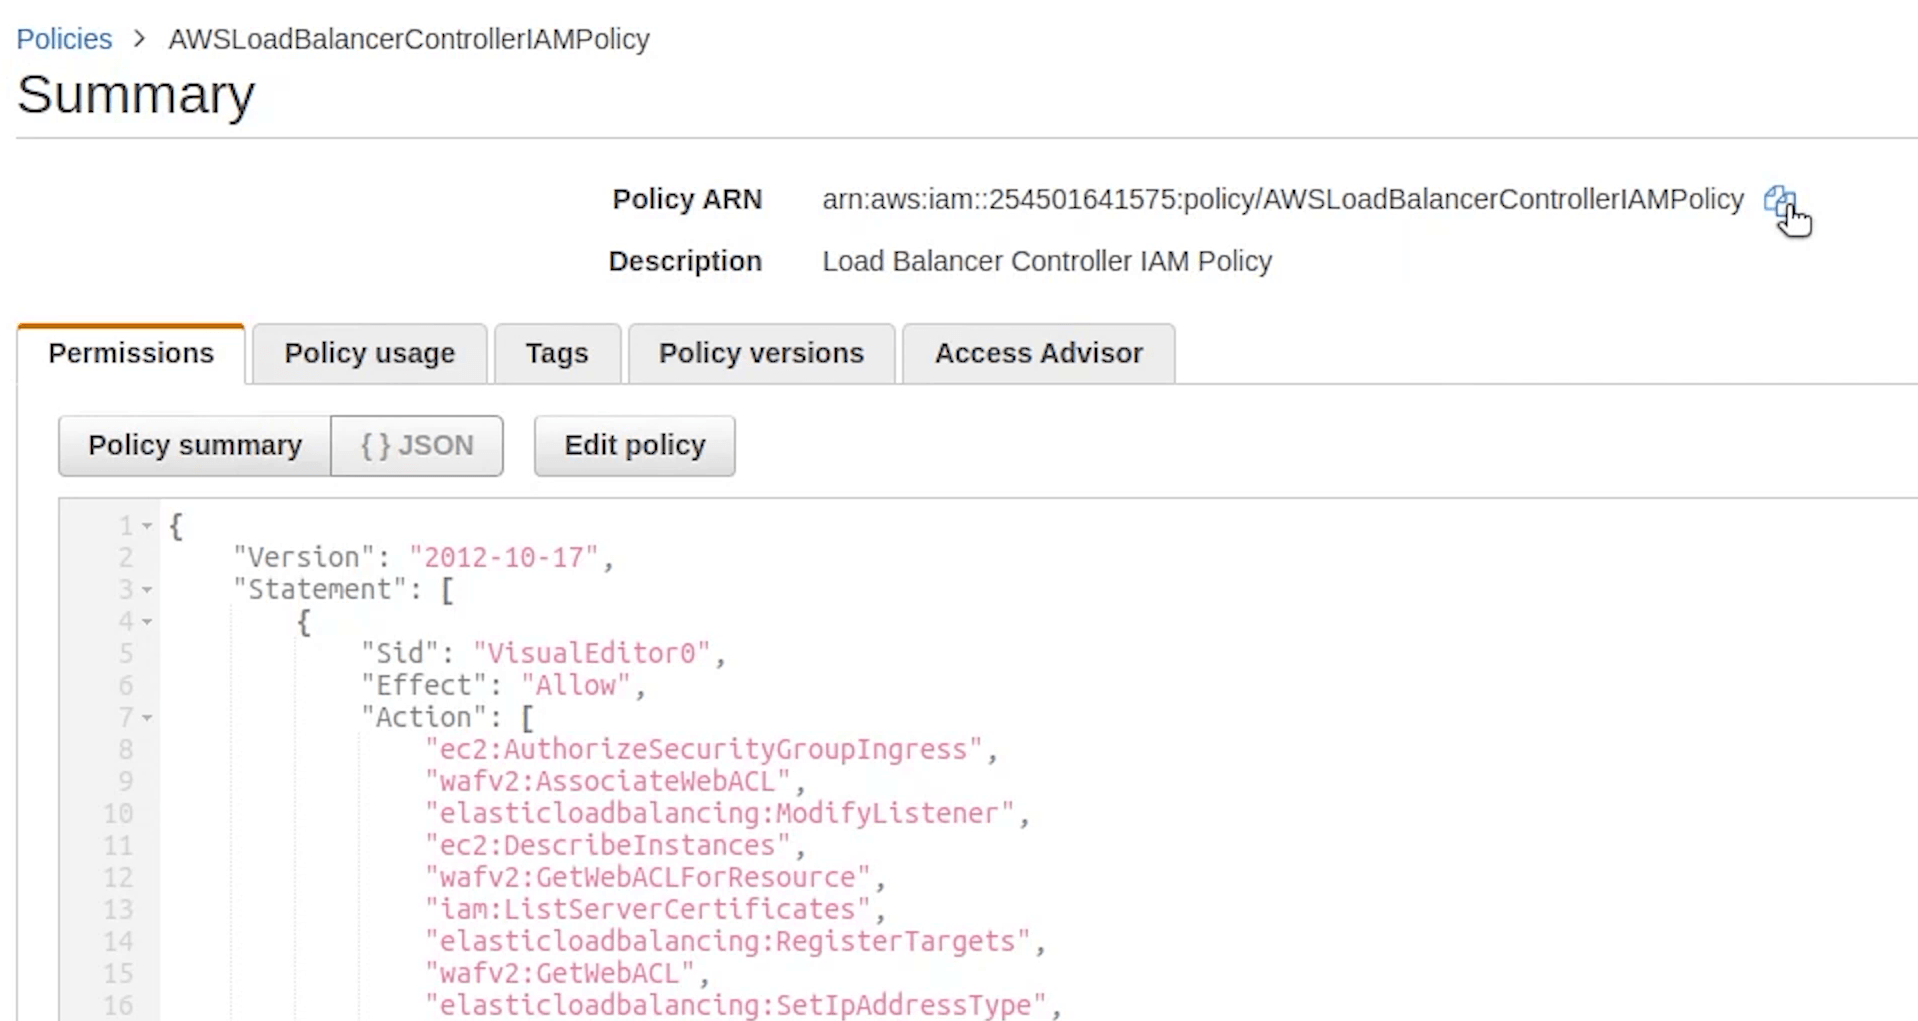Collapse the Action array fold arrow

click(147, 718)
